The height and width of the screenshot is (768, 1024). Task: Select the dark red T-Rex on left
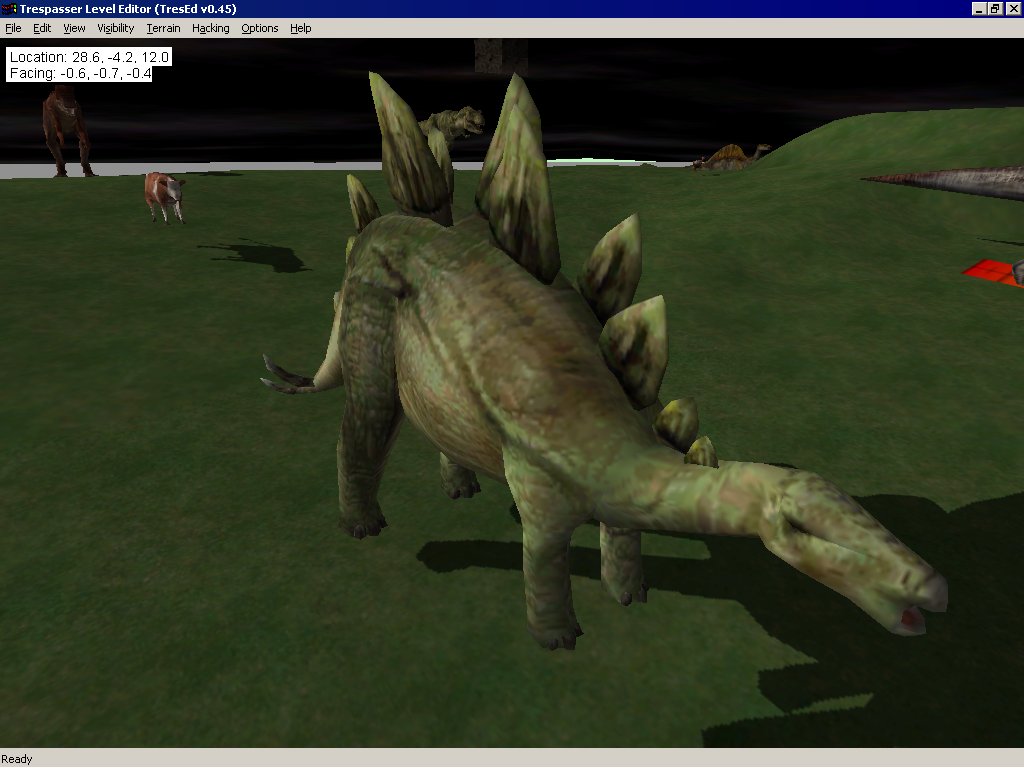point(65,131)
